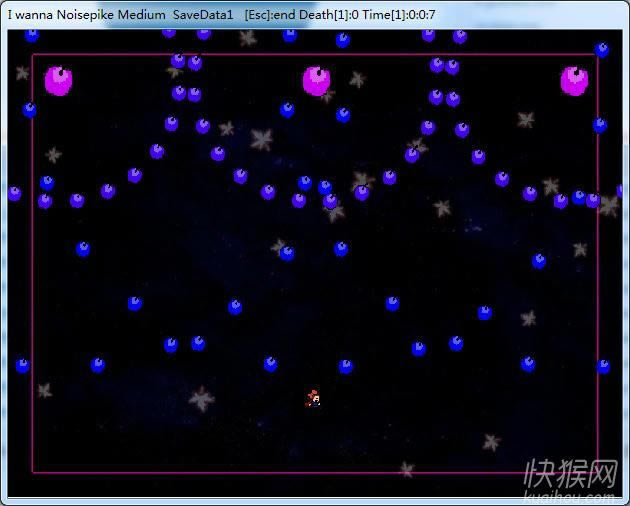Viewport: 630px width, 506px height.
Task: Click the large magenta cherry at top-center
Action: coord(316,81)
